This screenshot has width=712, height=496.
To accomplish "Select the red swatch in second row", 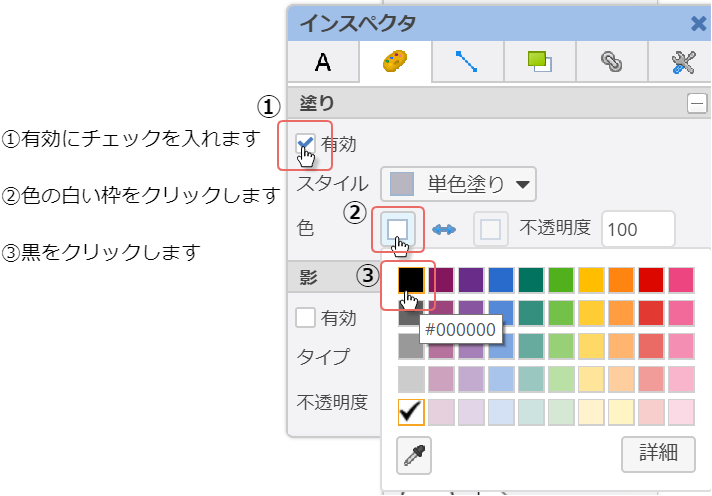I will pos(651,313).
